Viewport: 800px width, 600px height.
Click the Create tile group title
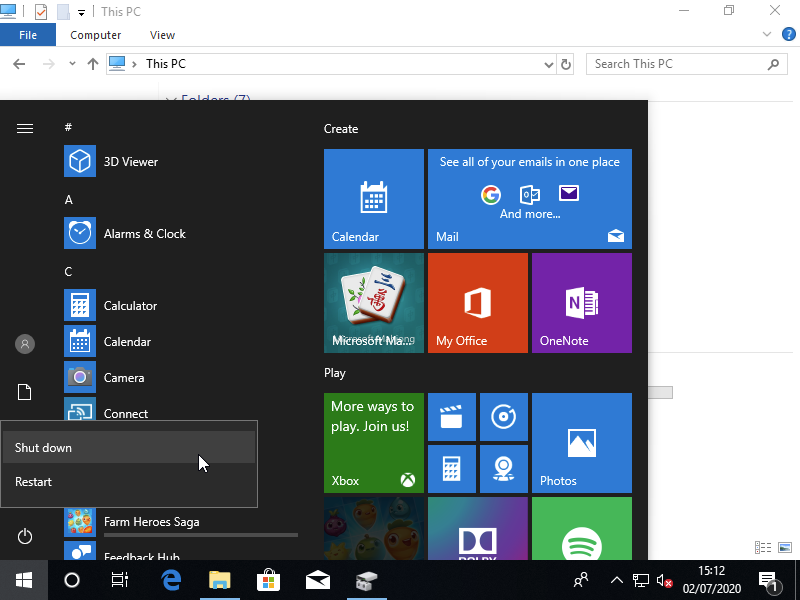click(x=341, y=129)
